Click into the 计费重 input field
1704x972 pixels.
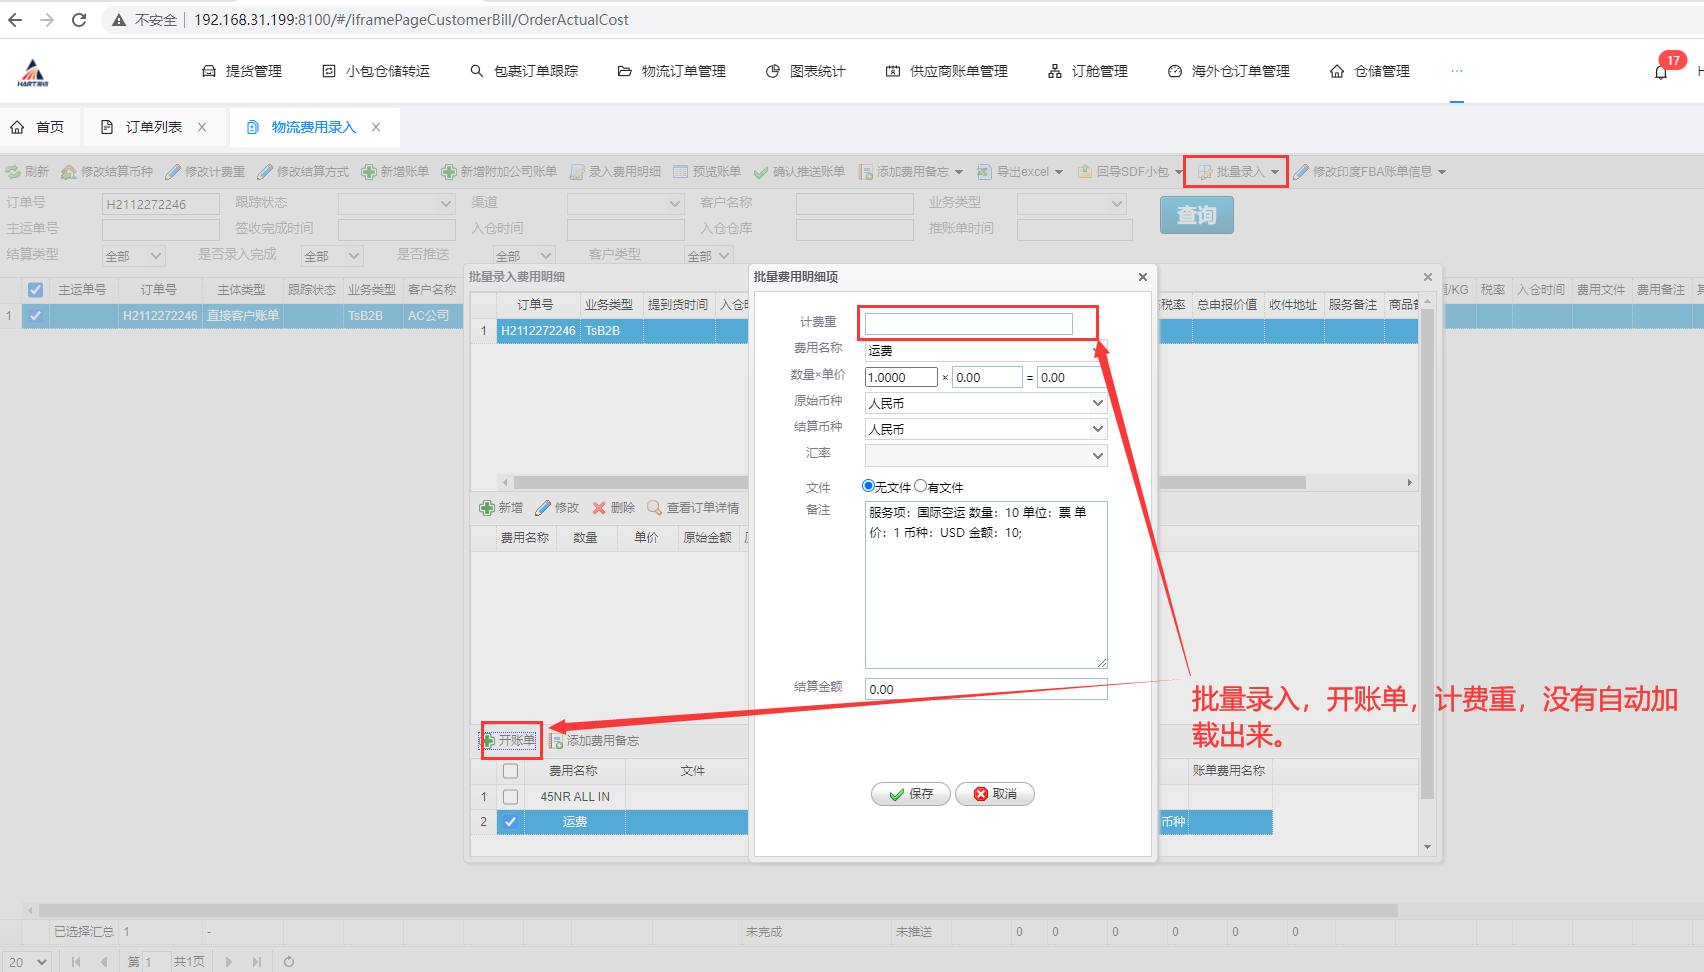coord(968,323)
